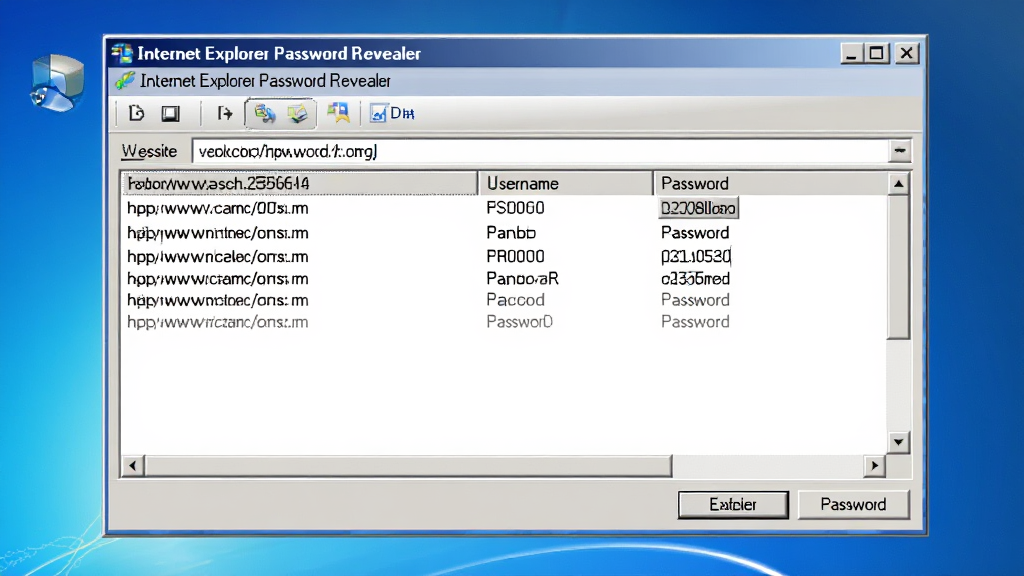The image size is (1024, 576).
Task: Click the username cell Paccod
Action: 515,300
